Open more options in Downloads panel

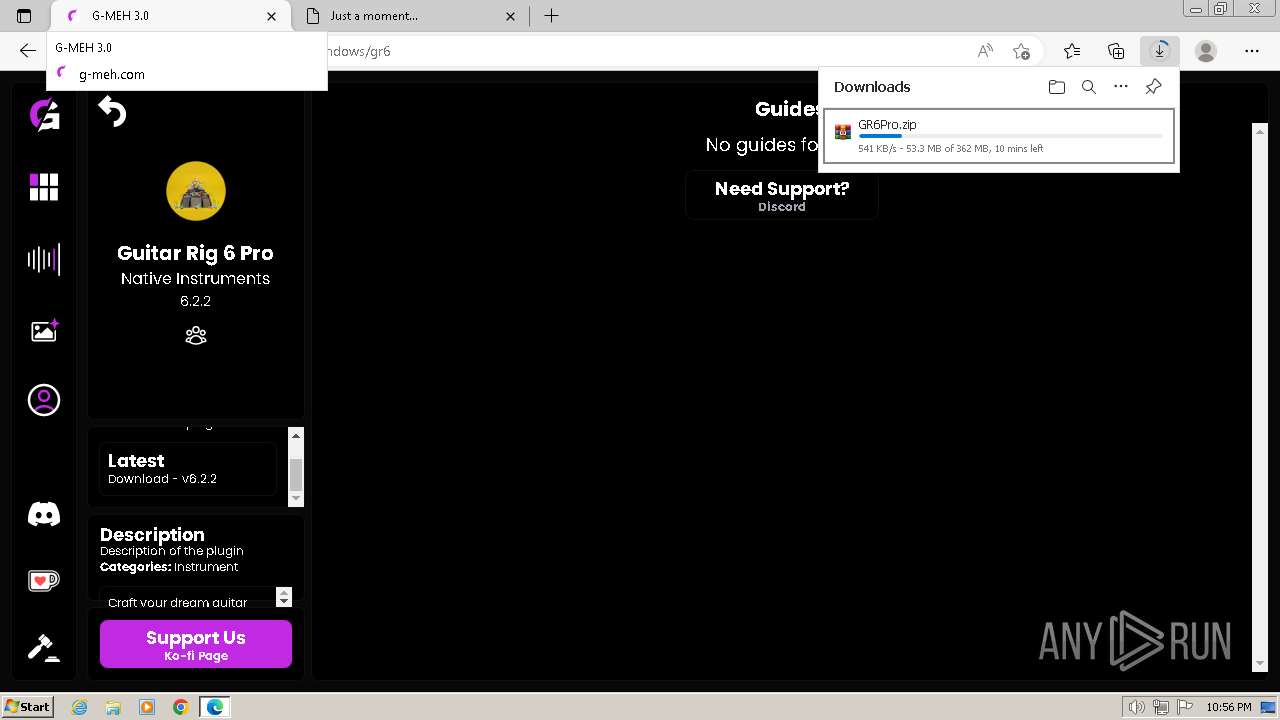pos(1121,87)
